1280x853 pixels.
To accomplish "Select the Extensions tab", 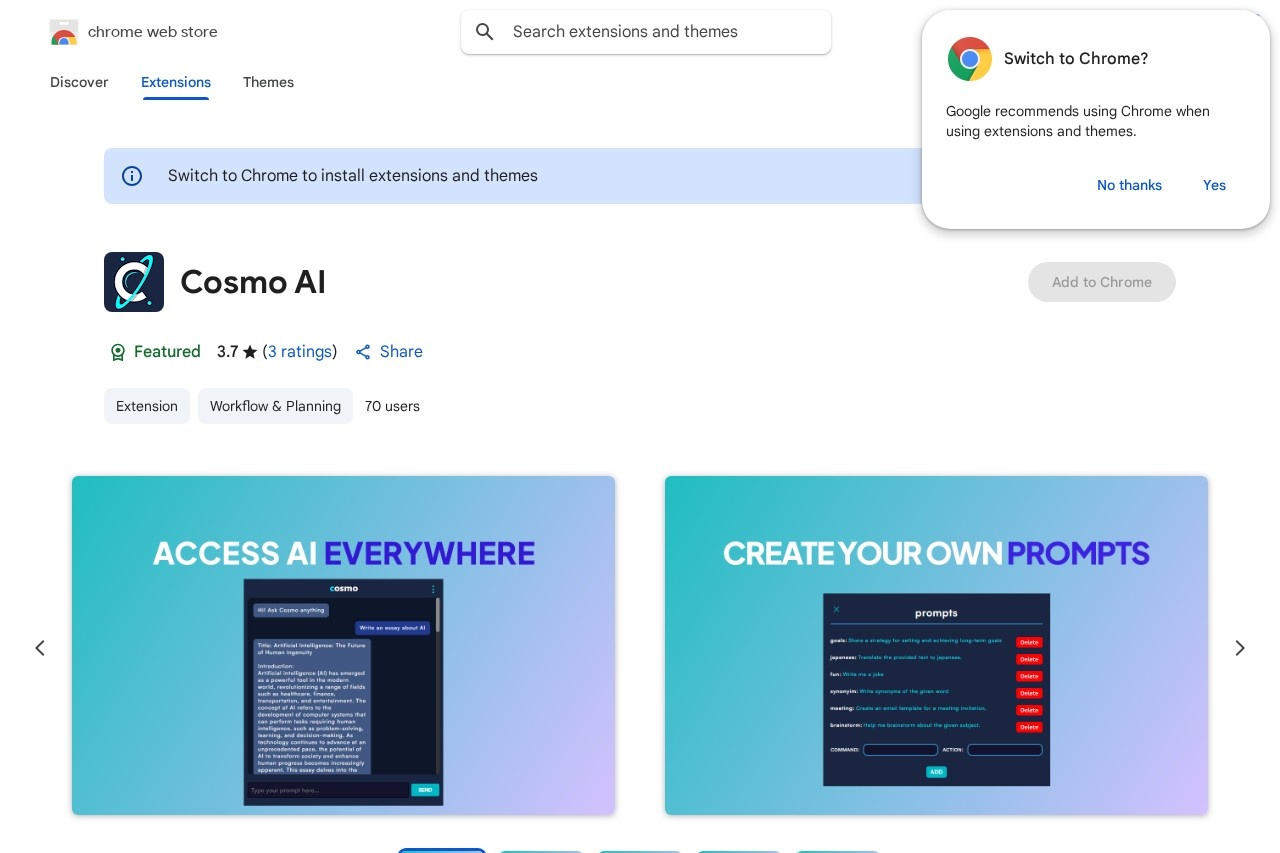I will 176,82.
